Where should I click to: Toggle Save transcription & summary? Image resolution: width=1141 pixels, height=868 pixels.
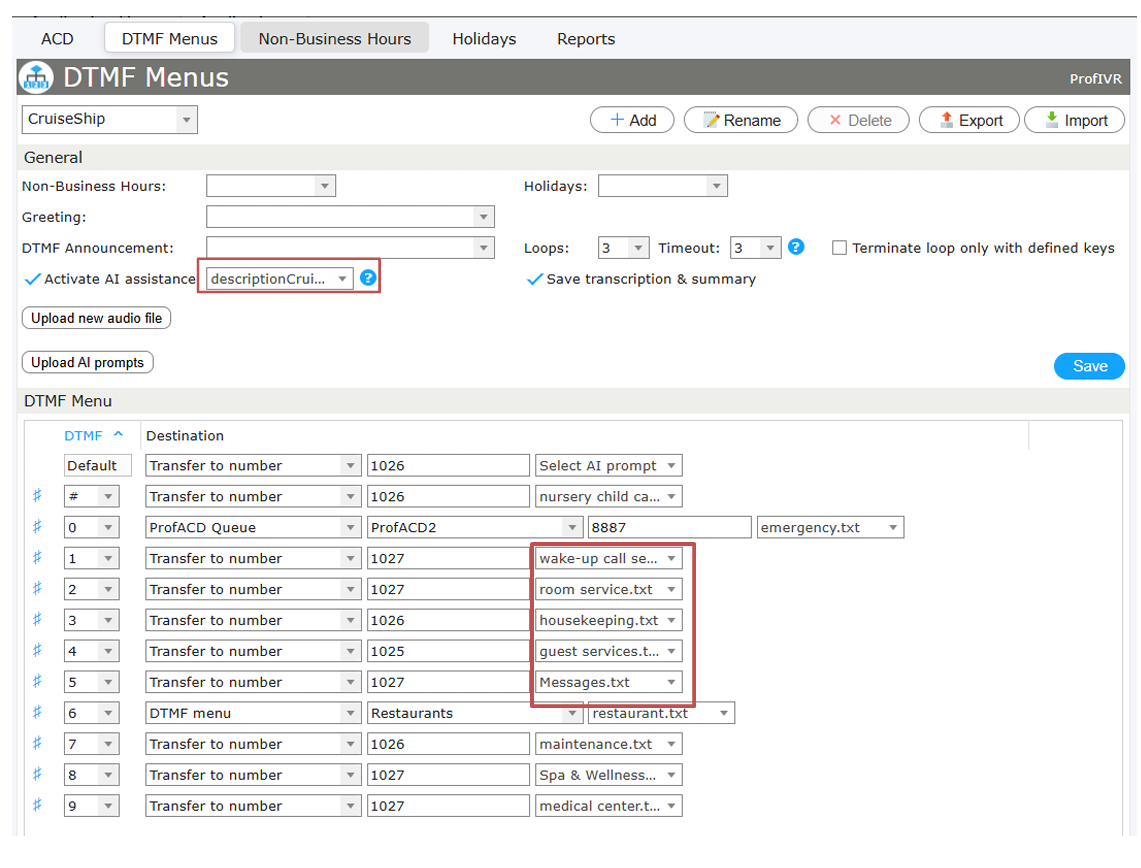pos(534,279)
